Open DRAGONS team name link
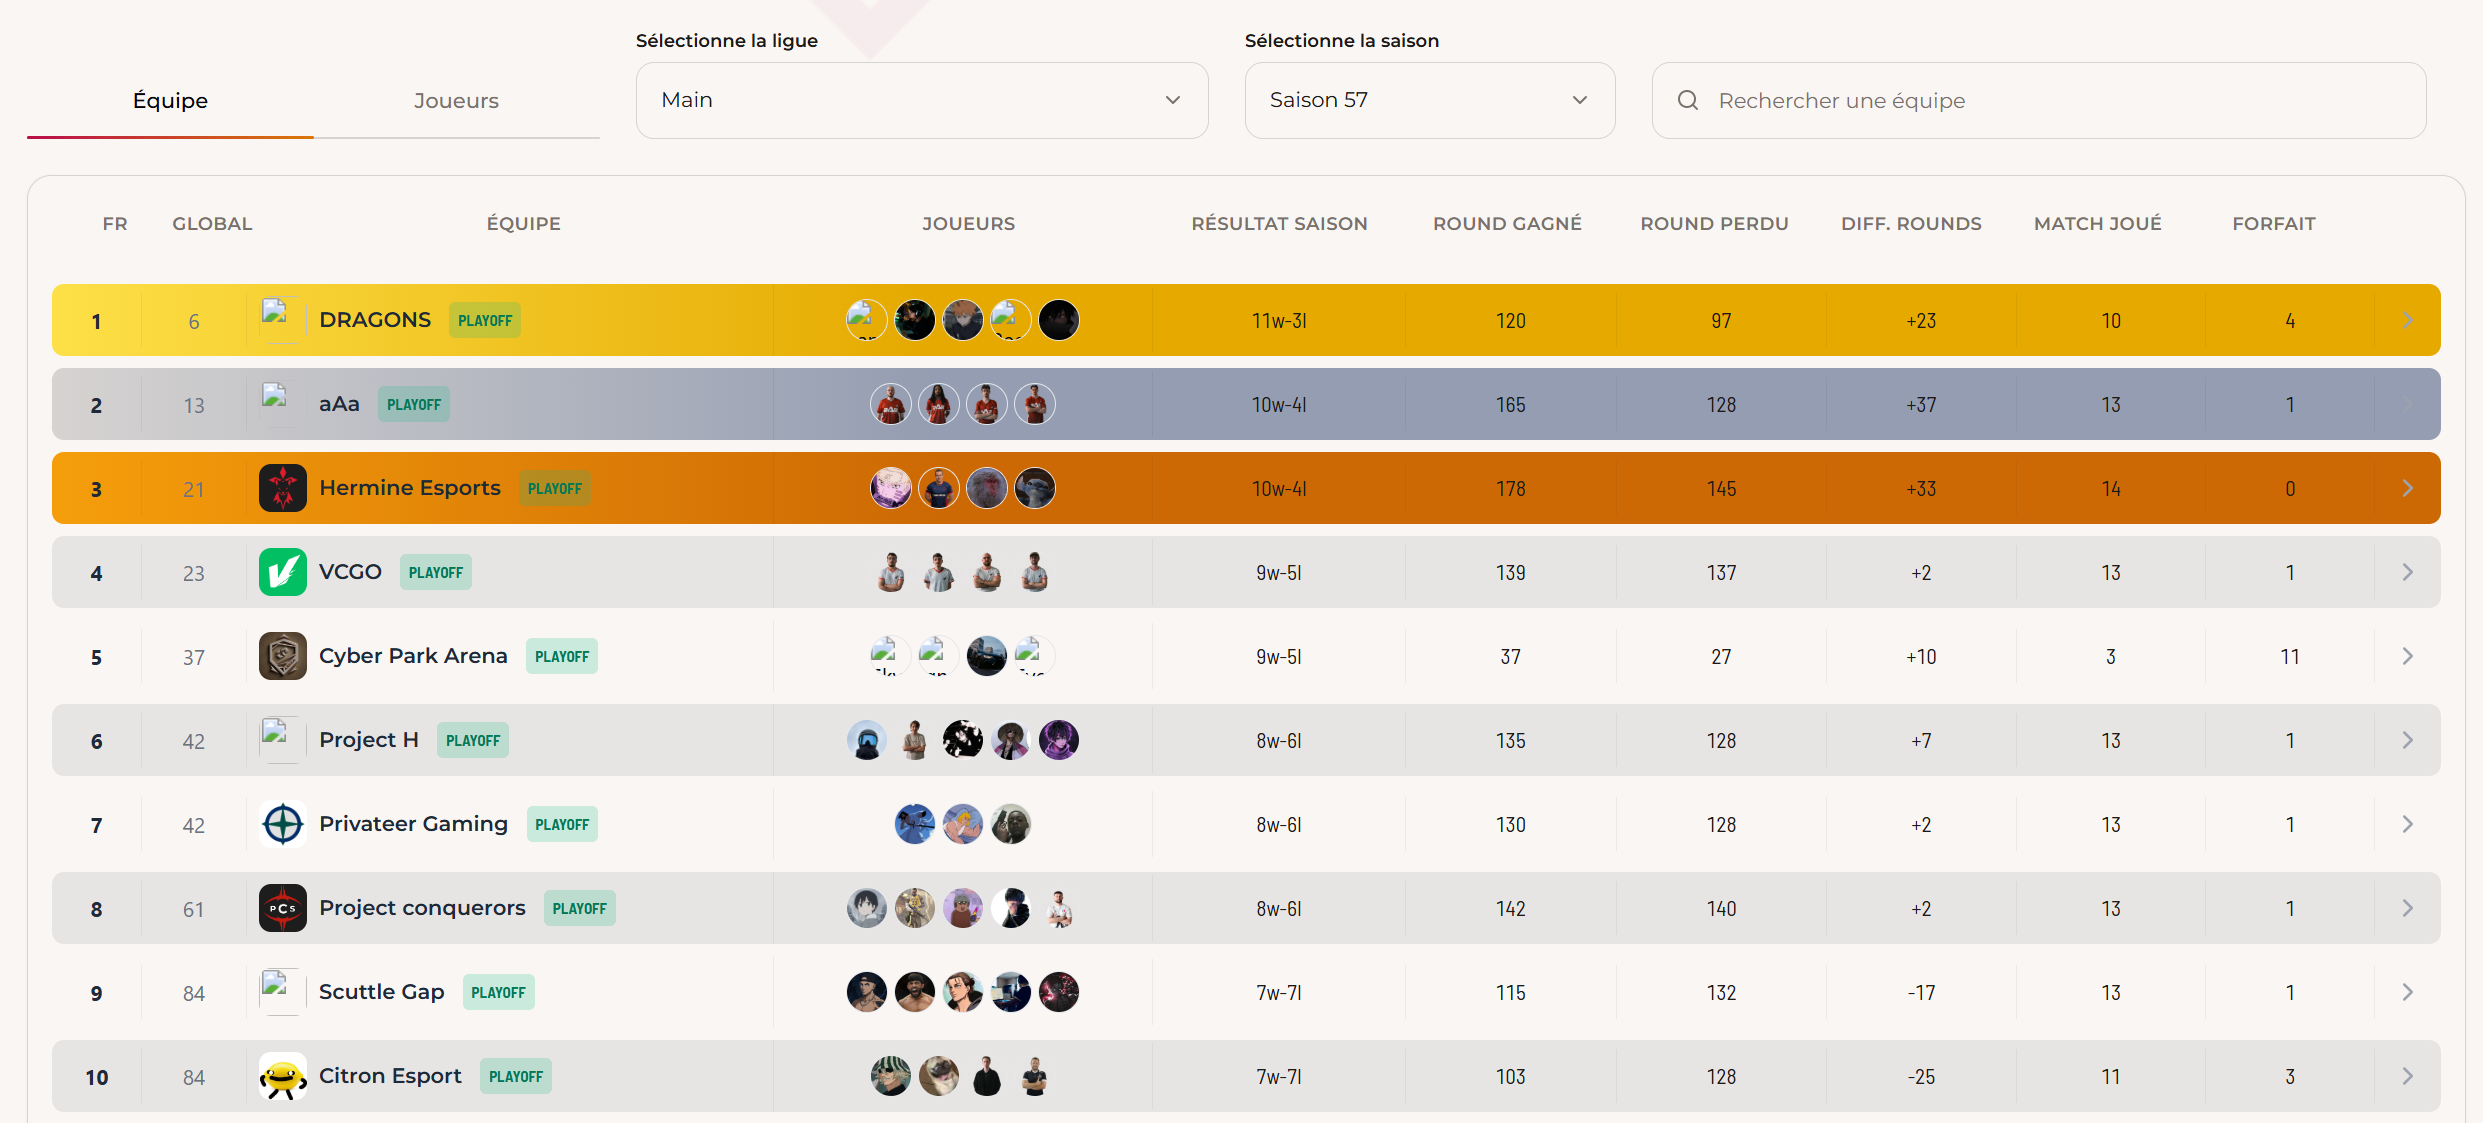 pyautogui.click(x=375, y=320)
